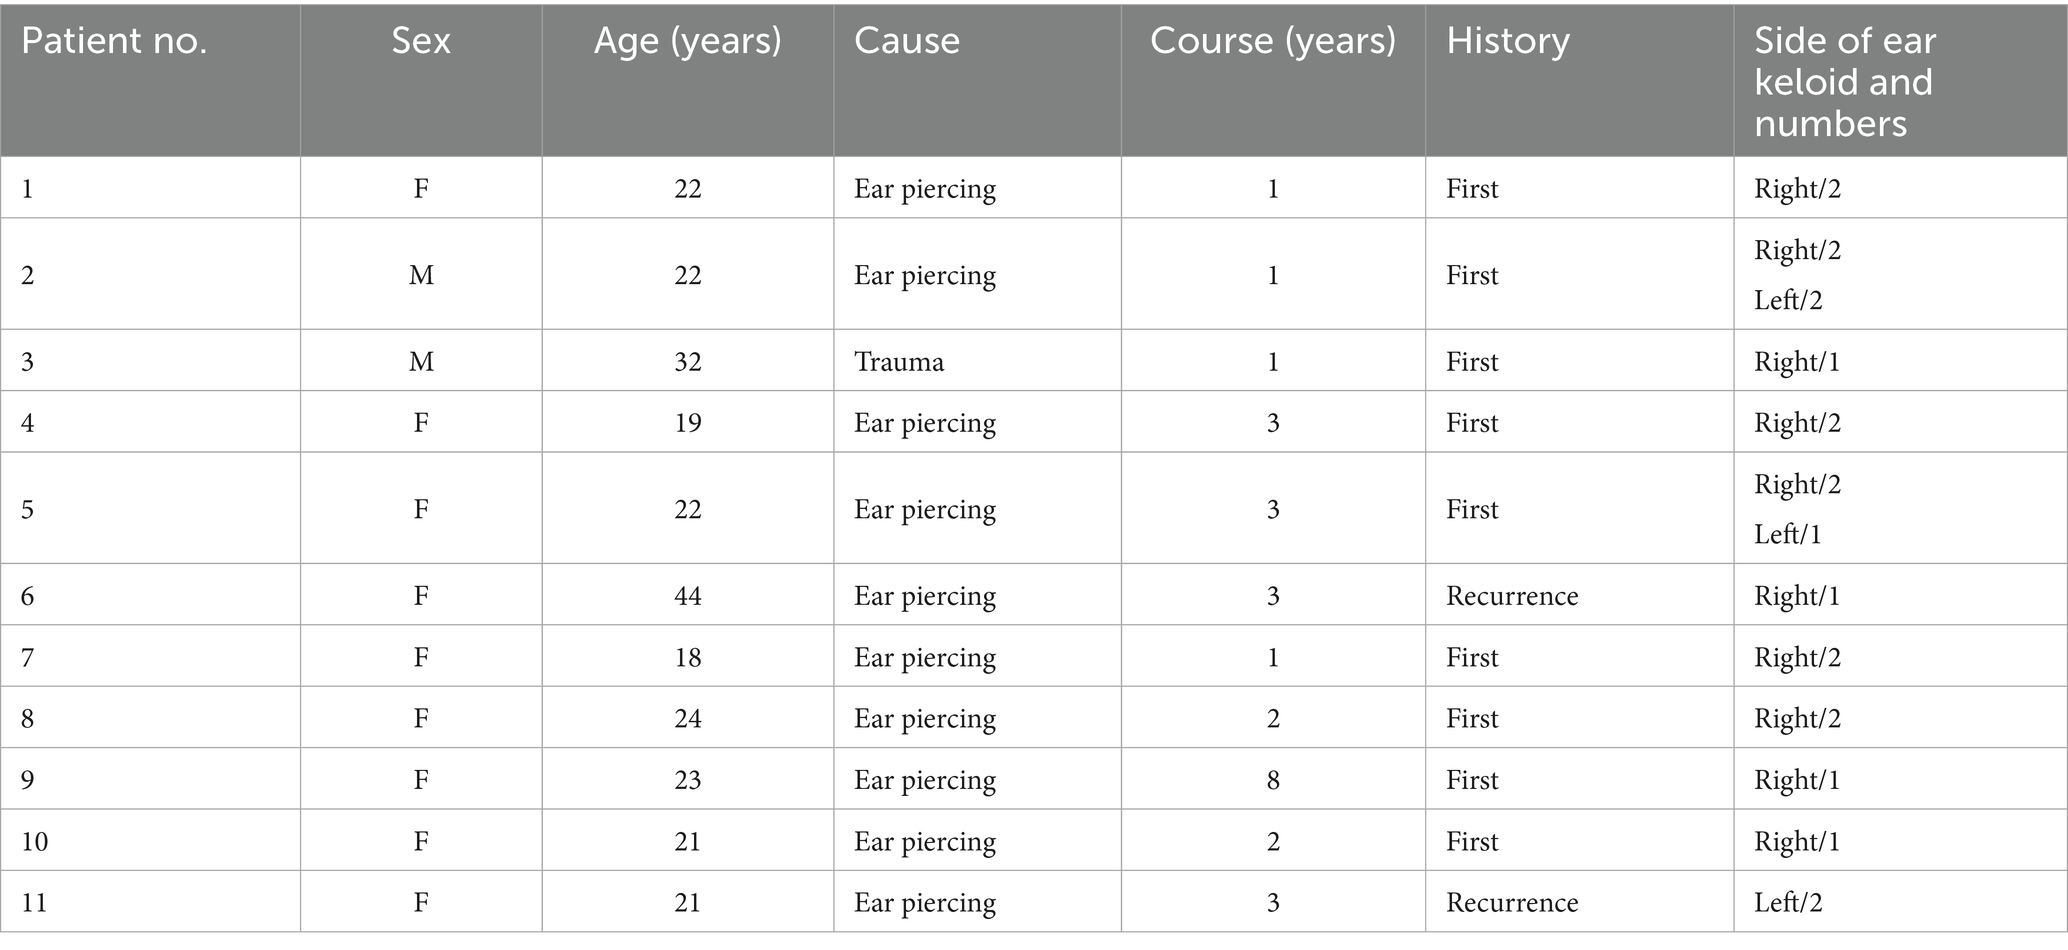Screen dimensions: 2068x950
Task: Click the 'Sex' column header
Action: click(x=421, y=42)
